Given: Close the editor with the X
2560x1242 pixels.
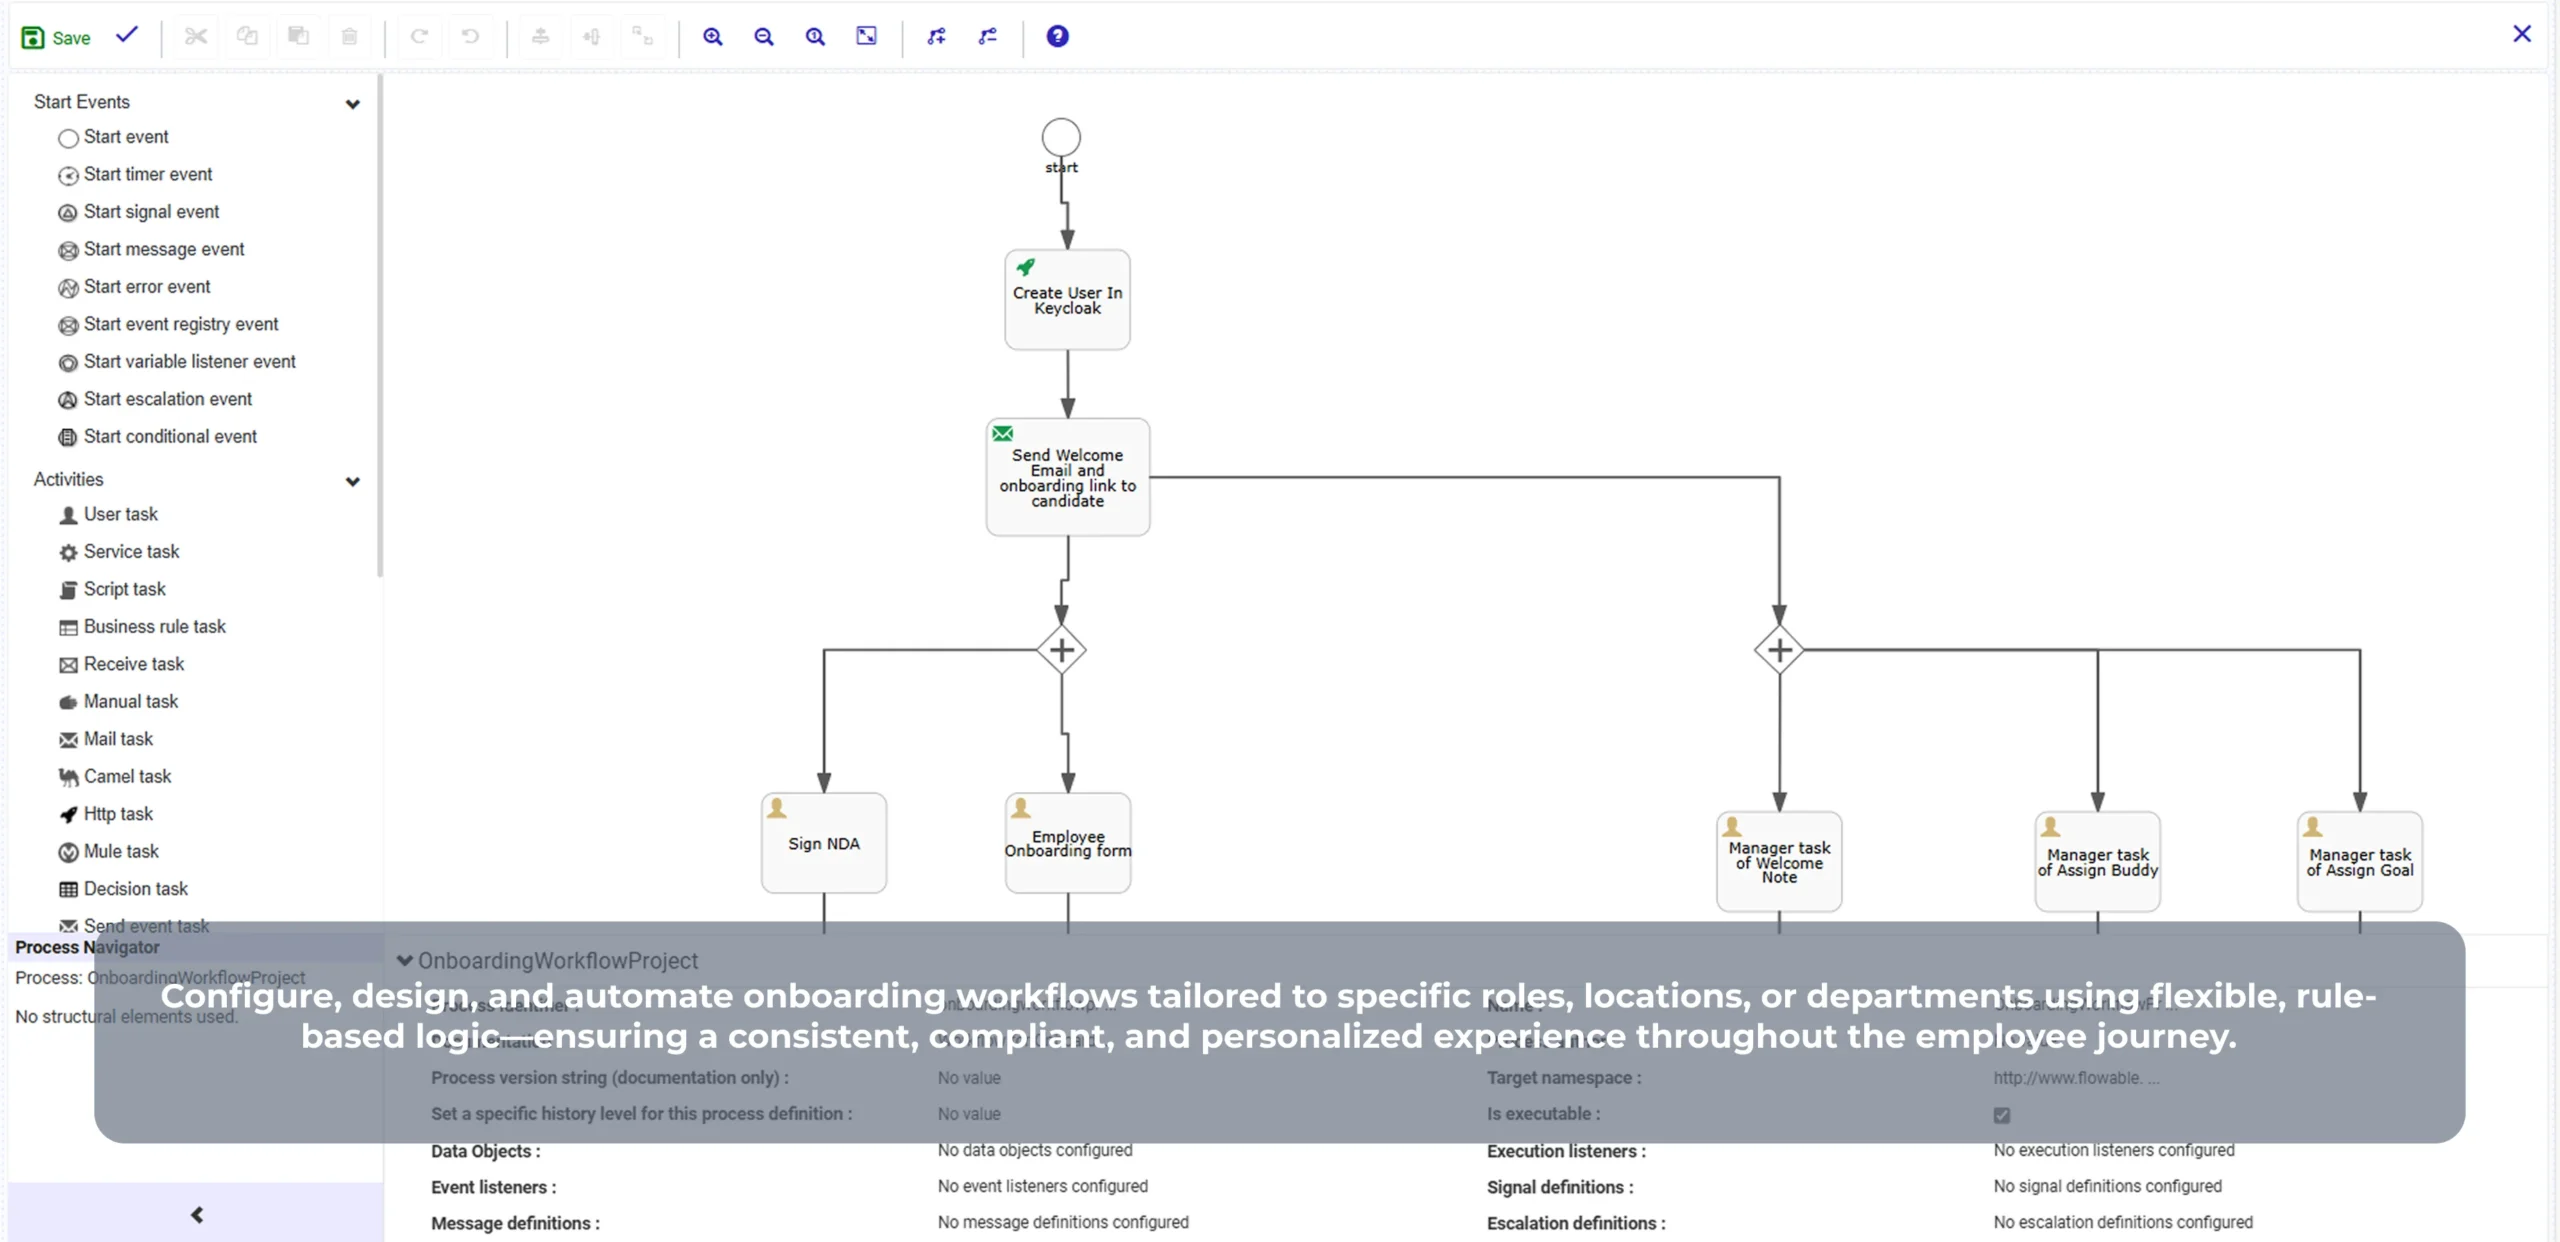Looking at the screenshot, I should 2521,34.
